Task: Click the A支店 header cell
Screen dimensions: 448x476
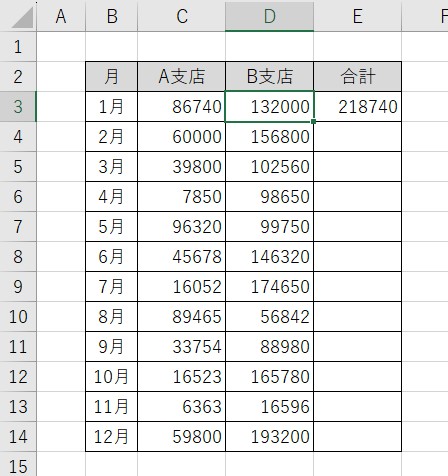Action: tap(182, 76)
